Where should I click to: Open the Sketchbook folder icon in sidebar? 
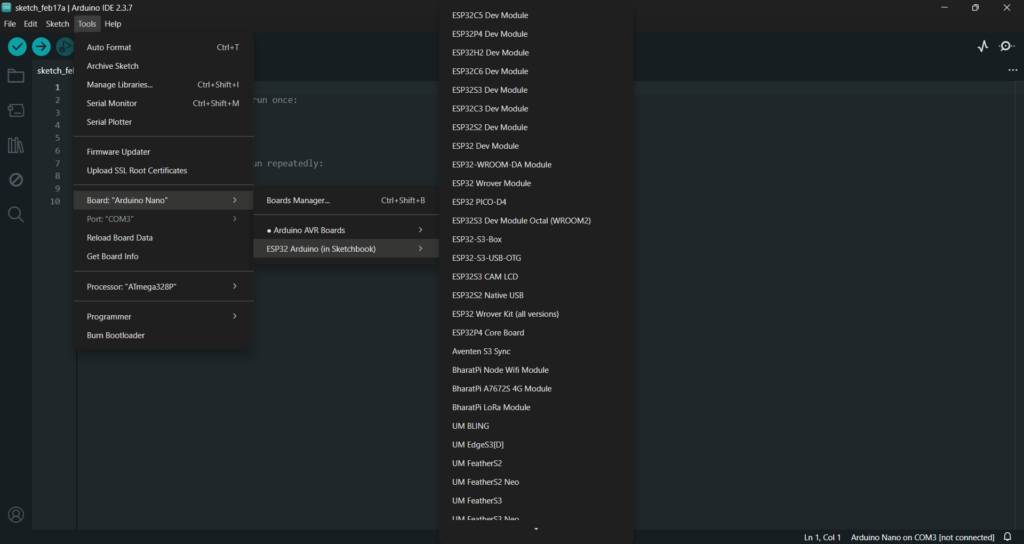[x=16, y=76]
